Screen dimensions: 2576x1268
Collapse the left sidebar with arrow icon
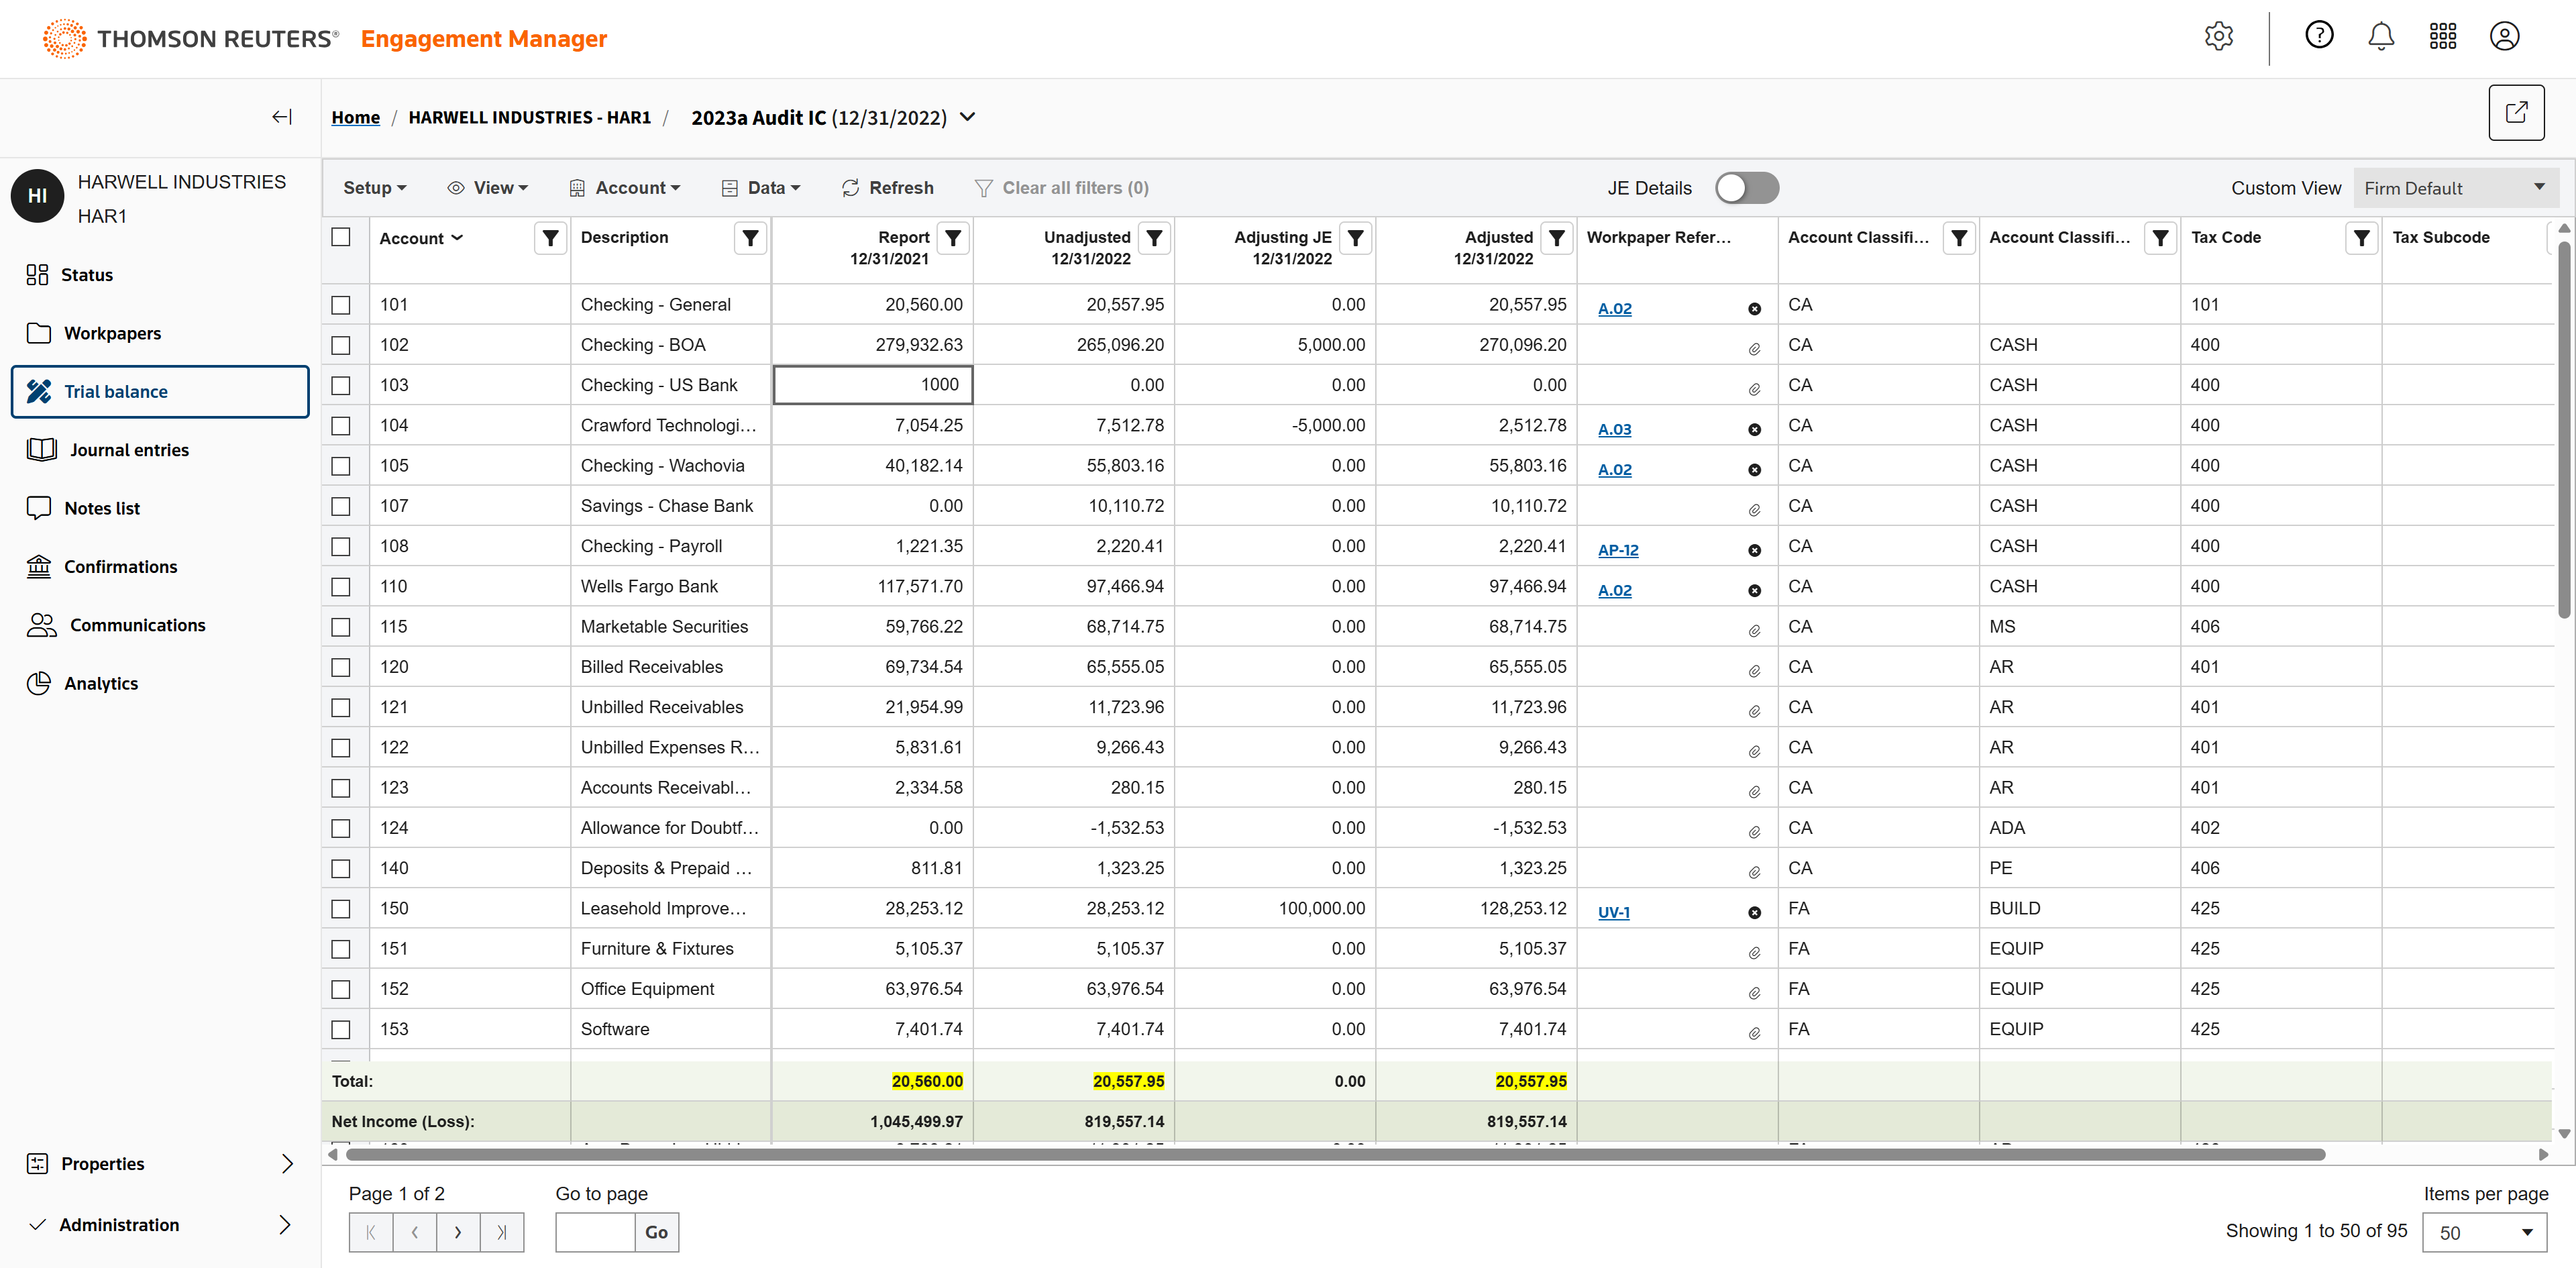(x=282, y=117)
